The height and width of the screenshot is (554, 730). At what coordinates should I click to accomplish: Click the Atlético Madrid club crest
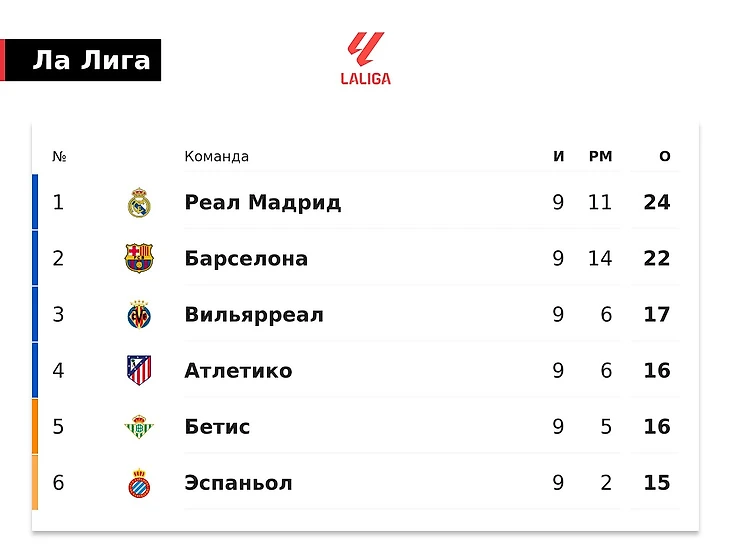click(x=139, y=371)
